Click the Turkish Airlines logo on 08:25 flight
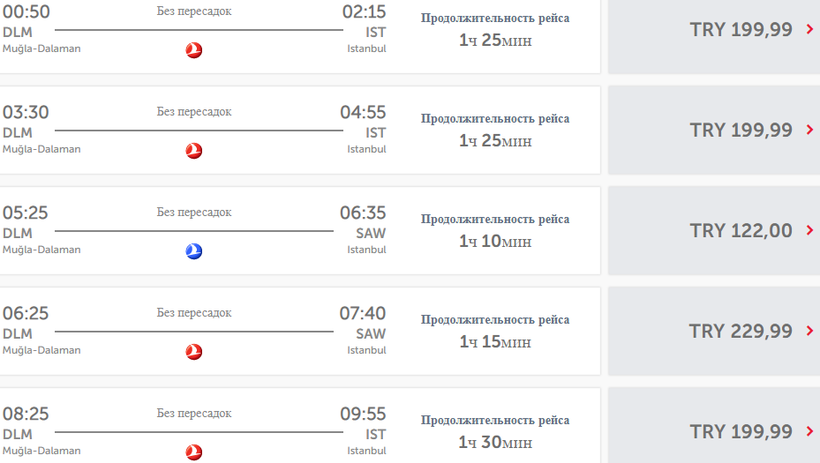This screenshot has height=463, width=820. click(x=194, y=452)
